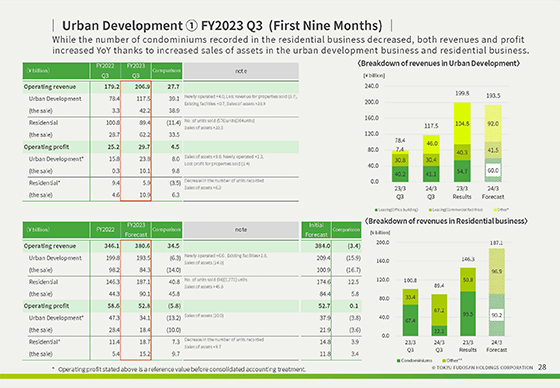Select the top table sale value 42.2
The height and width of the screenshot is (388, 560).
[x=145, y=111]
